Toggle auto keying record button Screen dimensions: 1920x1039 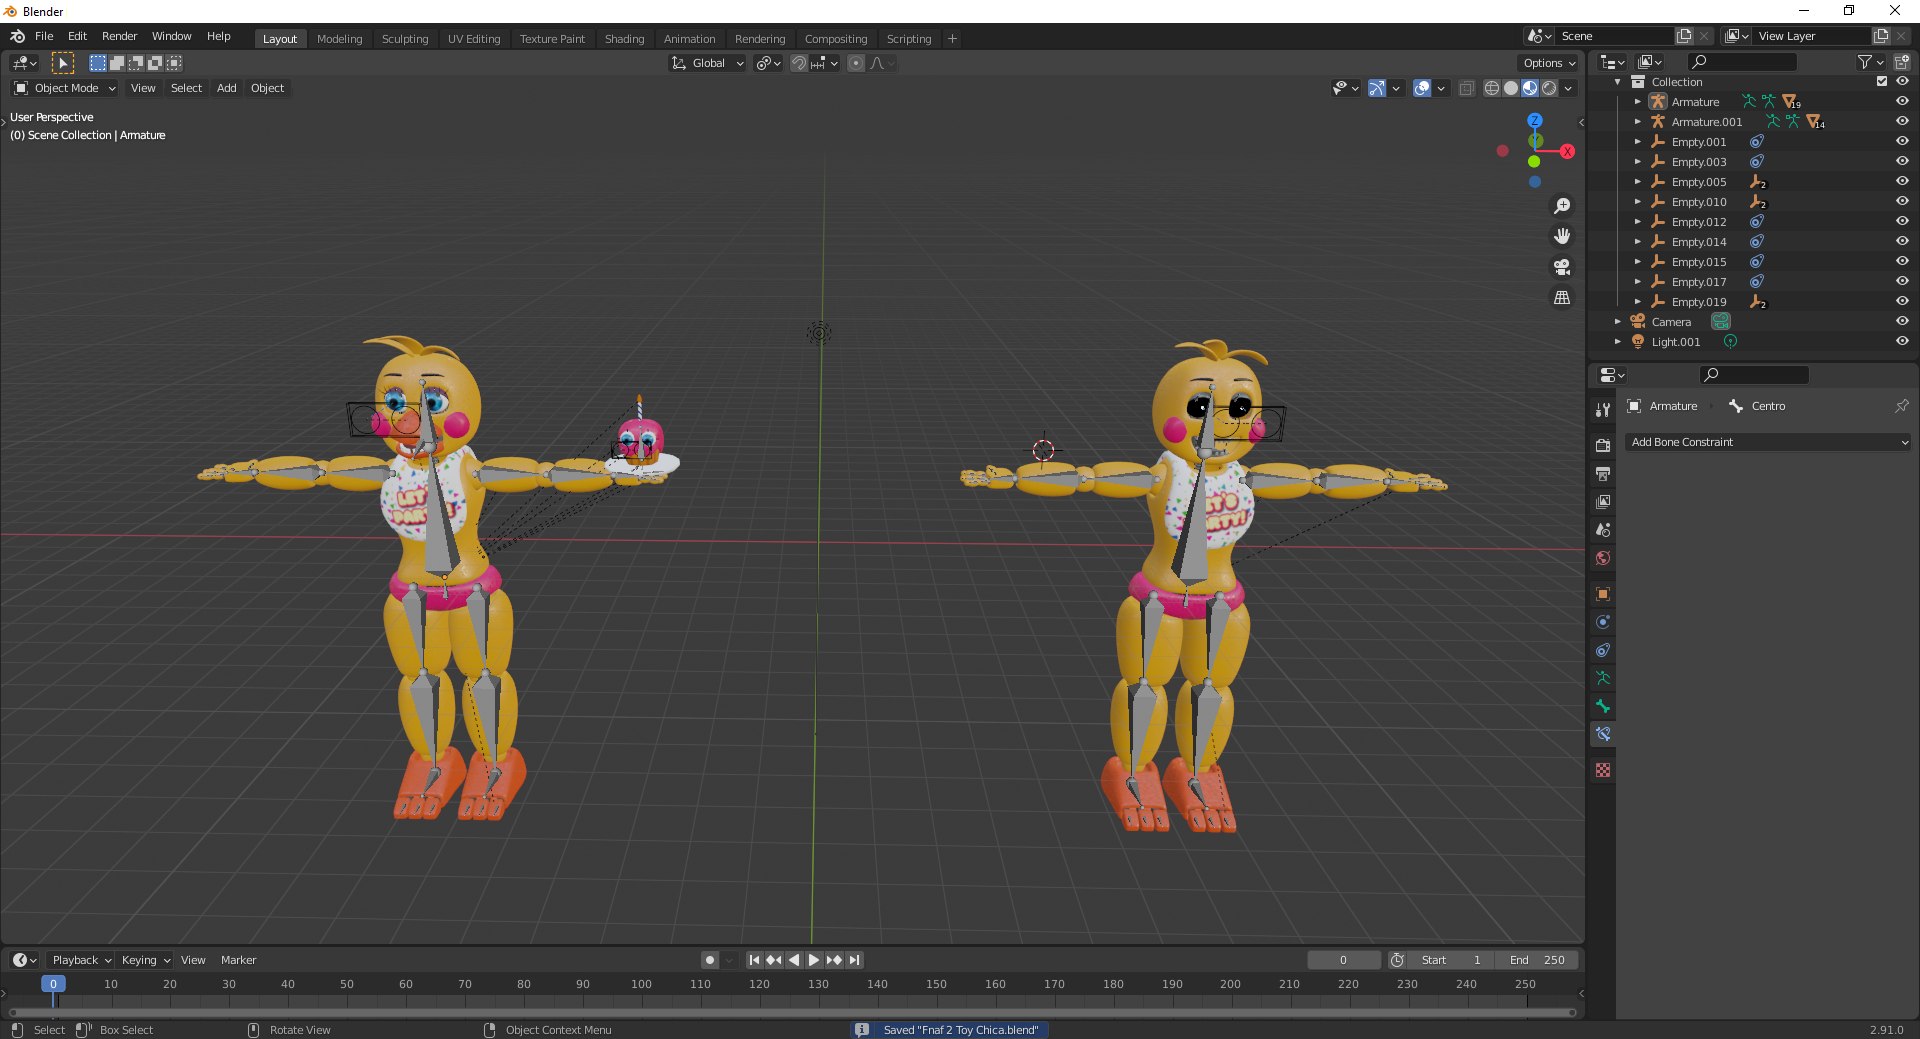tap(710, 960)
